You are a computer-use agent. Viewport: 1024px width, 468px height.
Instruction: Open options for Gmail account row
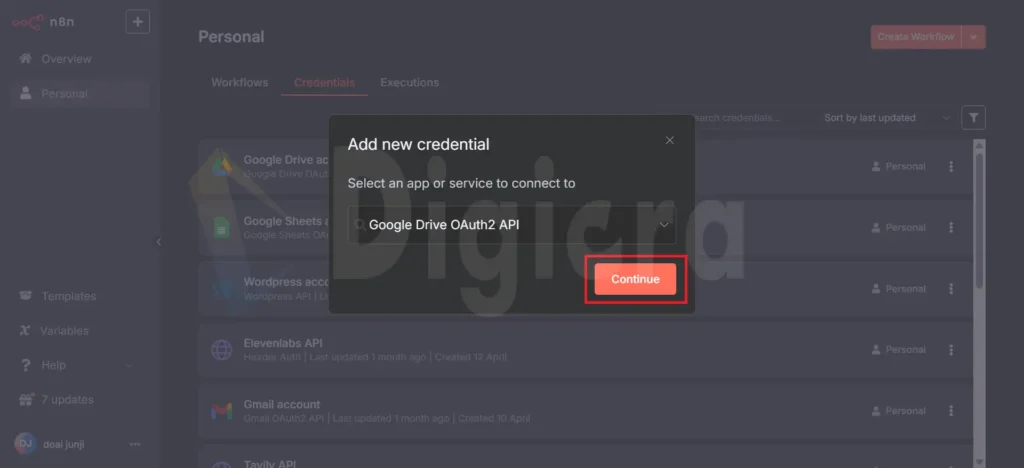point(951,411)
